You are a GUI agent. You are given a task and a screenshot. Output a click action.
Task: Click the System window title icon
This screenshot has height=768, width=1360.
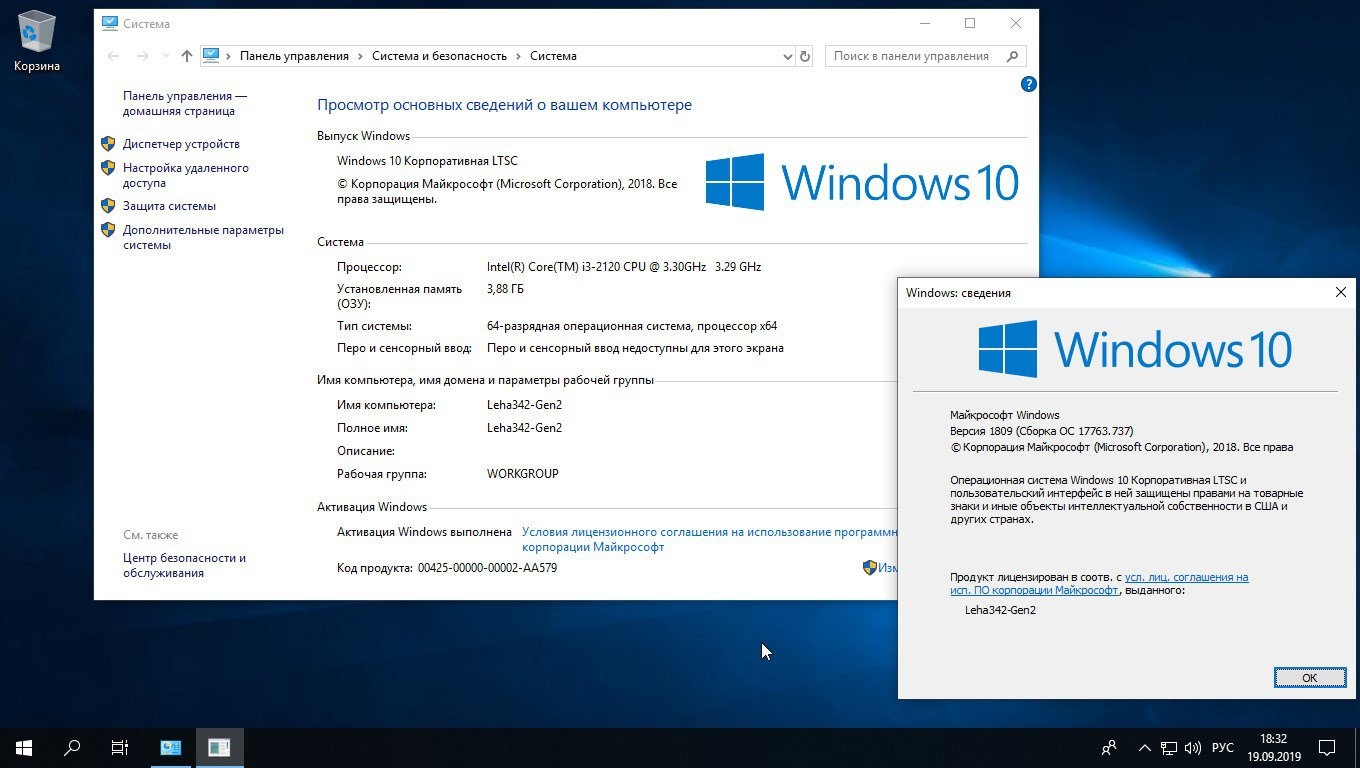click(110, 23)
